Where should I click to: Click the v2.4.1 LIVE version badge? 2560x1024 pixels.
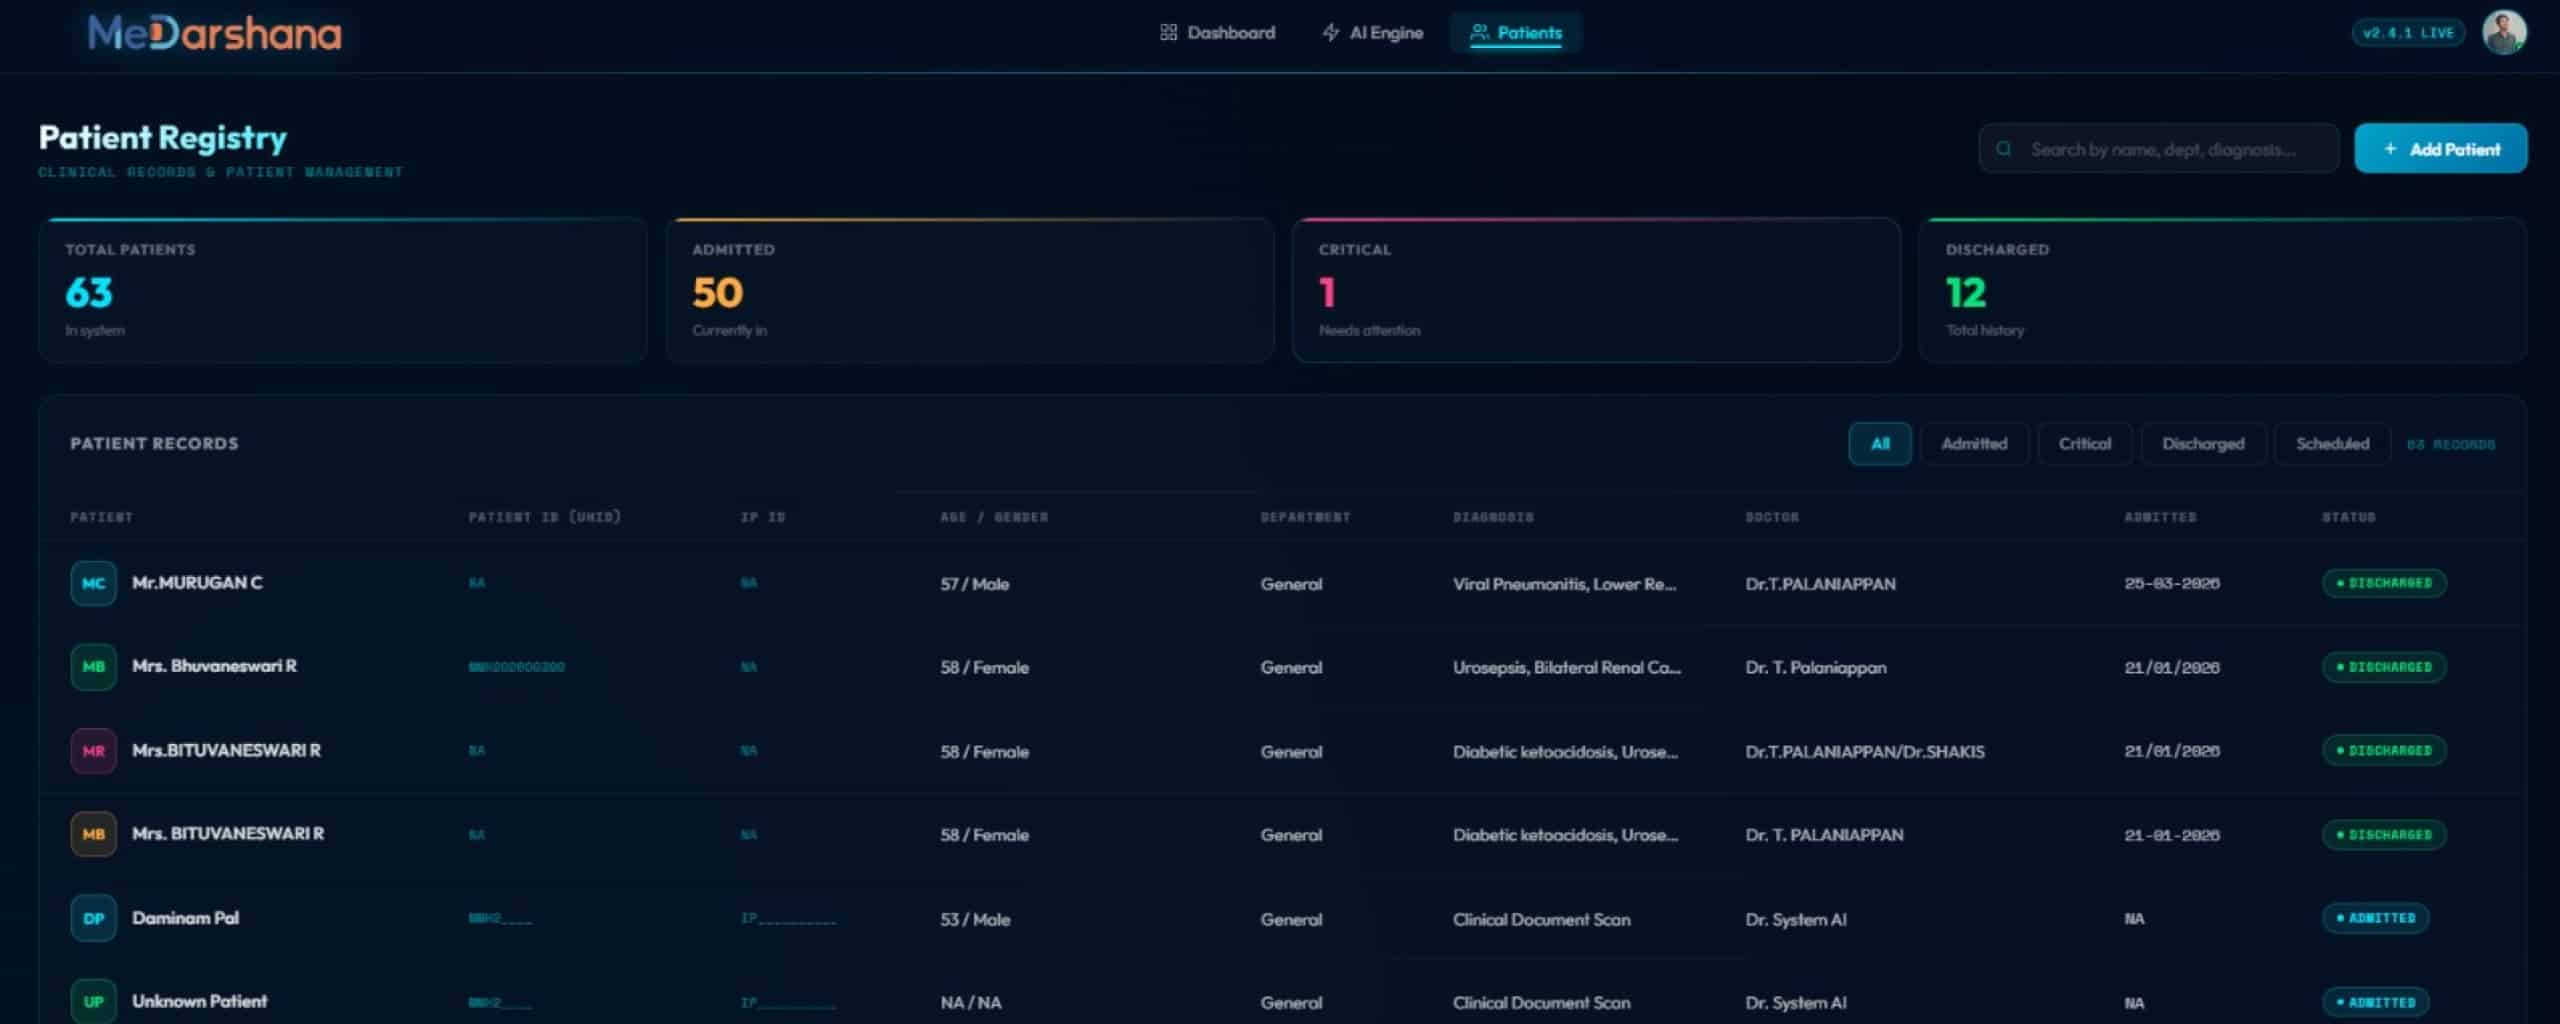click(x=2407, y=33)
